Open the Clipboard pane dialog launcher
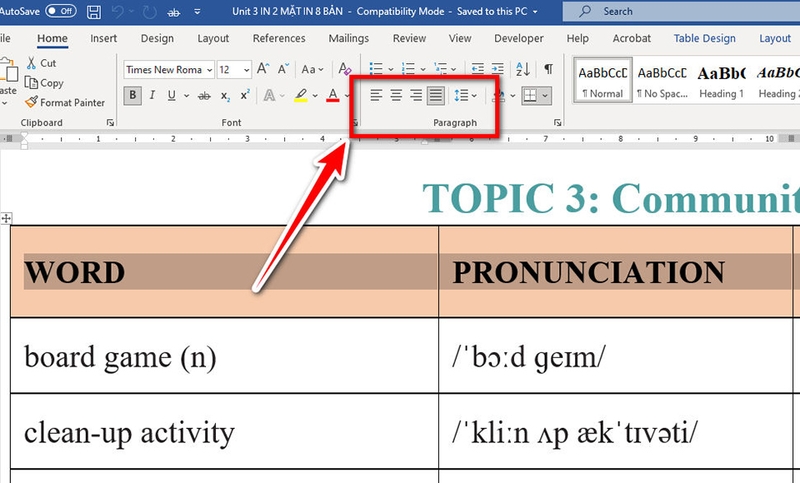Image resolution: width=800 pixels, height=483 pixels. click(110, 123)
